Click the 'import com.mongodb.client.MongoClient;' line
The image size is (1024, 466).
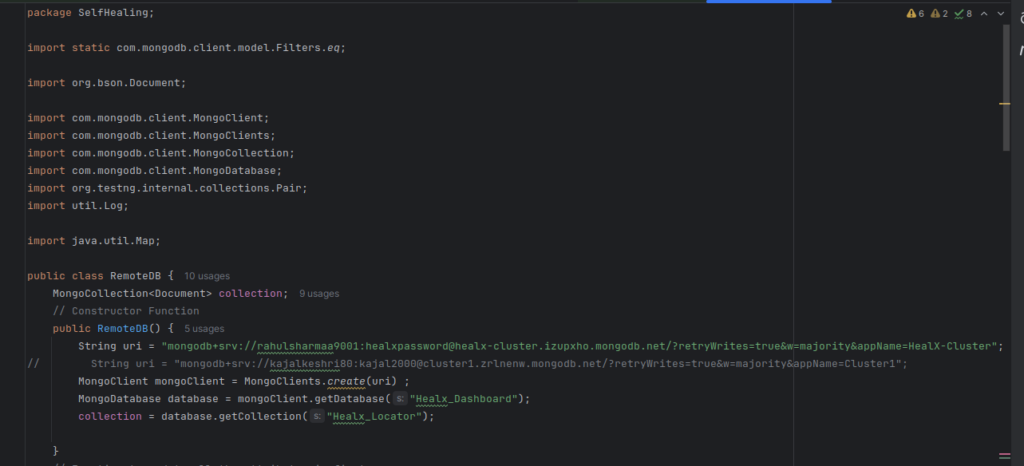[x=148, y=118]
